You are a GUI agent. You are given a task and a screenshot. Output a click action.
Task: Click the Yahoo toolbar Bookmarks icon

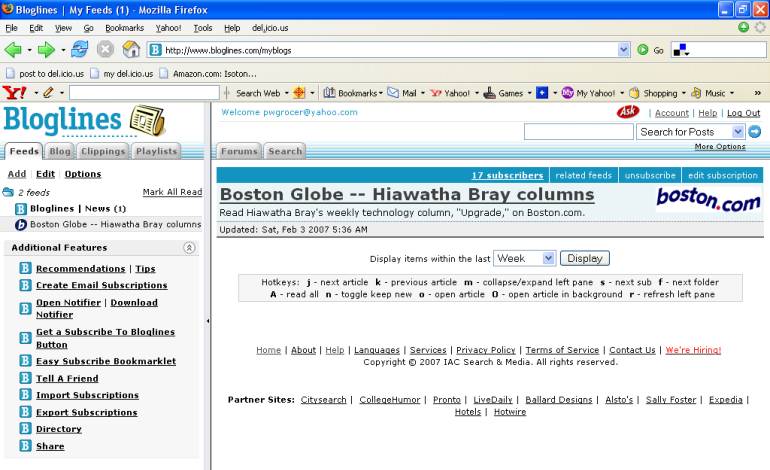coord(330,93)
